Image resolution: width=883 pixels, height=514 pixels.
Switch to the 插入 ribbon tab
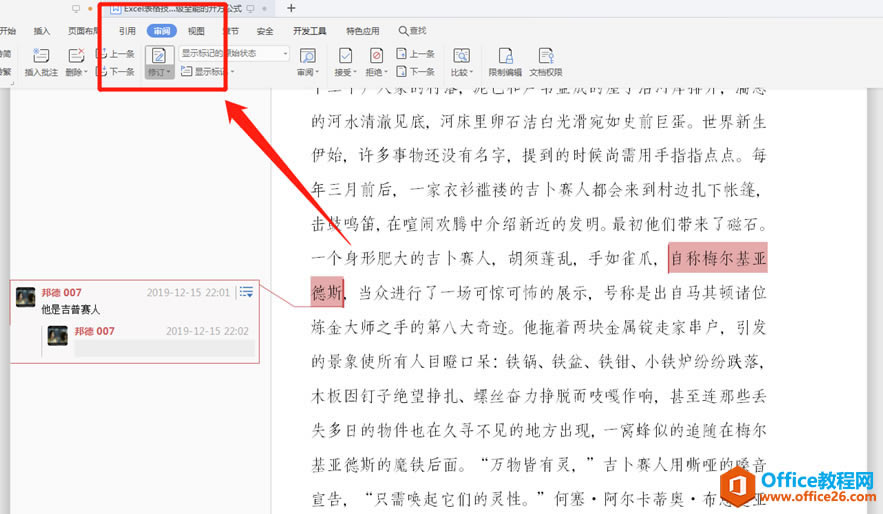pos(42,31)
